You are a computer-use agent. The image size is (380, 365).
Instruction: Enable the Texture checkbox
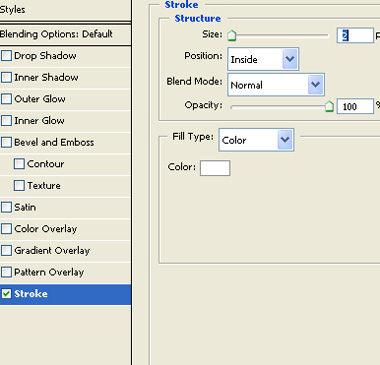pyautogui.click(x=19, y=186)
